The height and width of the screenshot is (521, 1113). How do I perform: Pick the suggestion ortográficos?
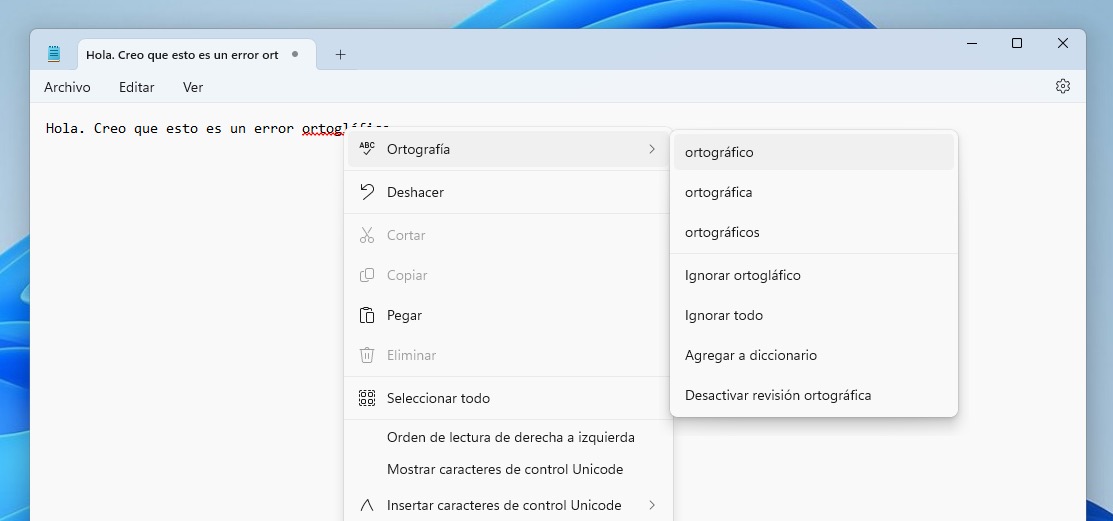coord(813,232)
